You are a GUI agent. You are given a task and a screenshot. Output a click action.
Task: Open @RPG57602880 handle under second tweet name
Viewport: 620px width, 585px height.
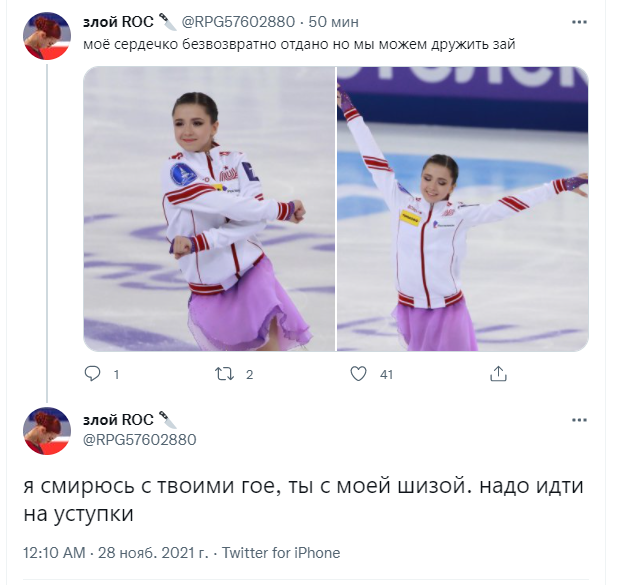pos(140,440)
